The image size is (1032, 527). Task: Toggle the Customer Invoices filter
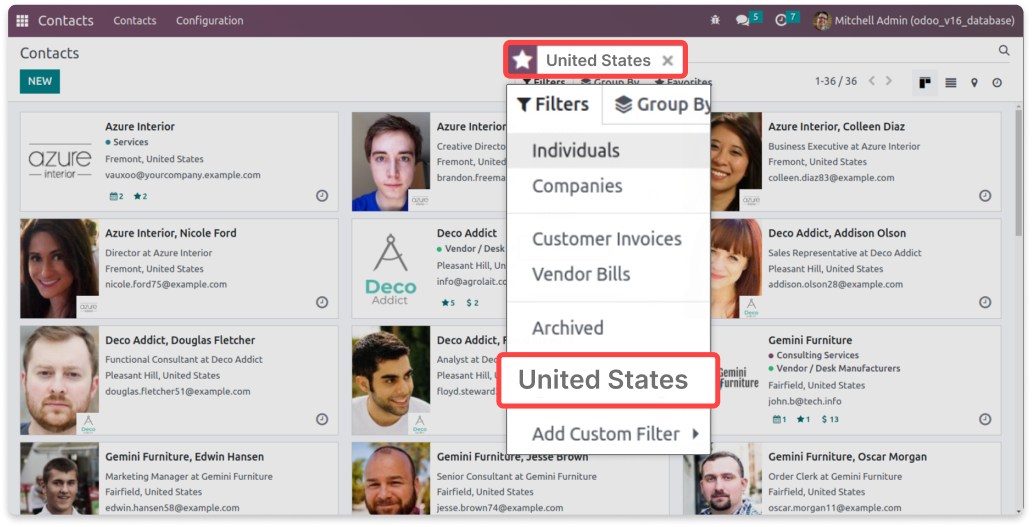(609, 238)
